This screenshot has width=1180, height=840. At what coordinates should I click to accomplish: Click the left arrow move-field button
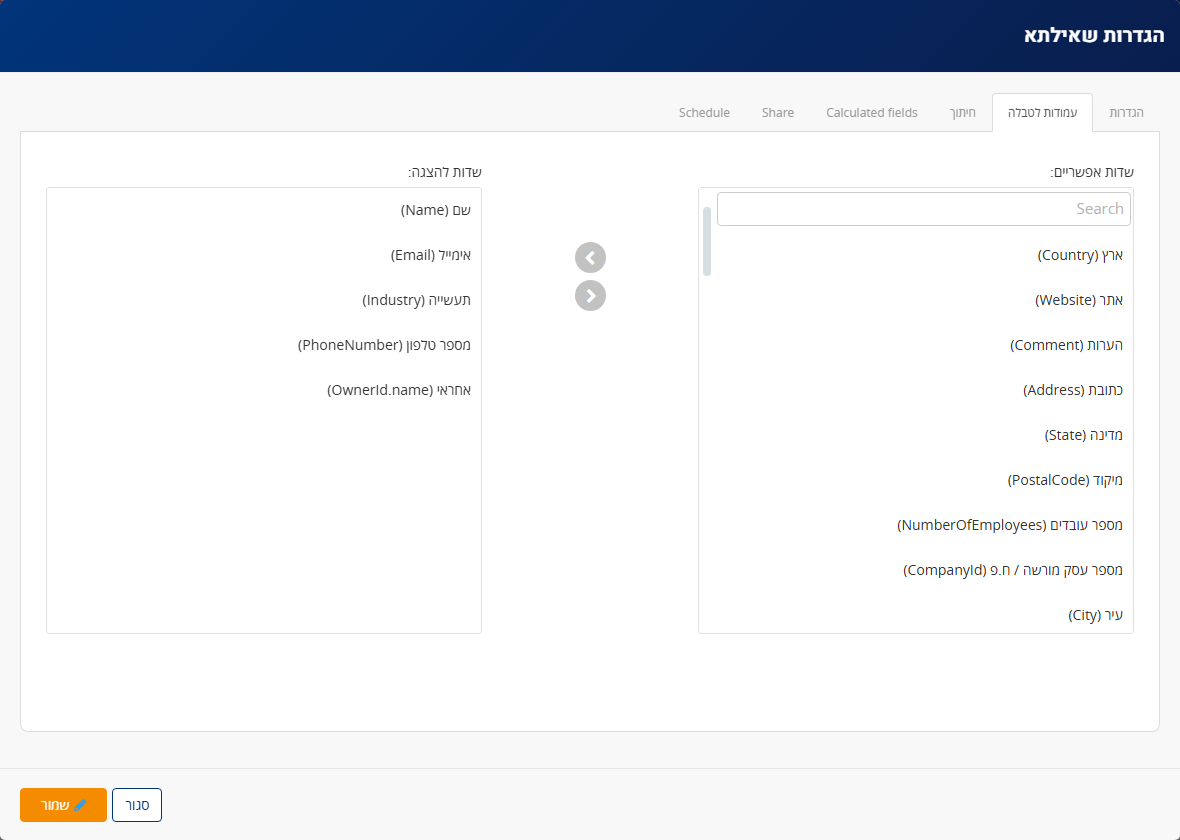pos(590,257)
